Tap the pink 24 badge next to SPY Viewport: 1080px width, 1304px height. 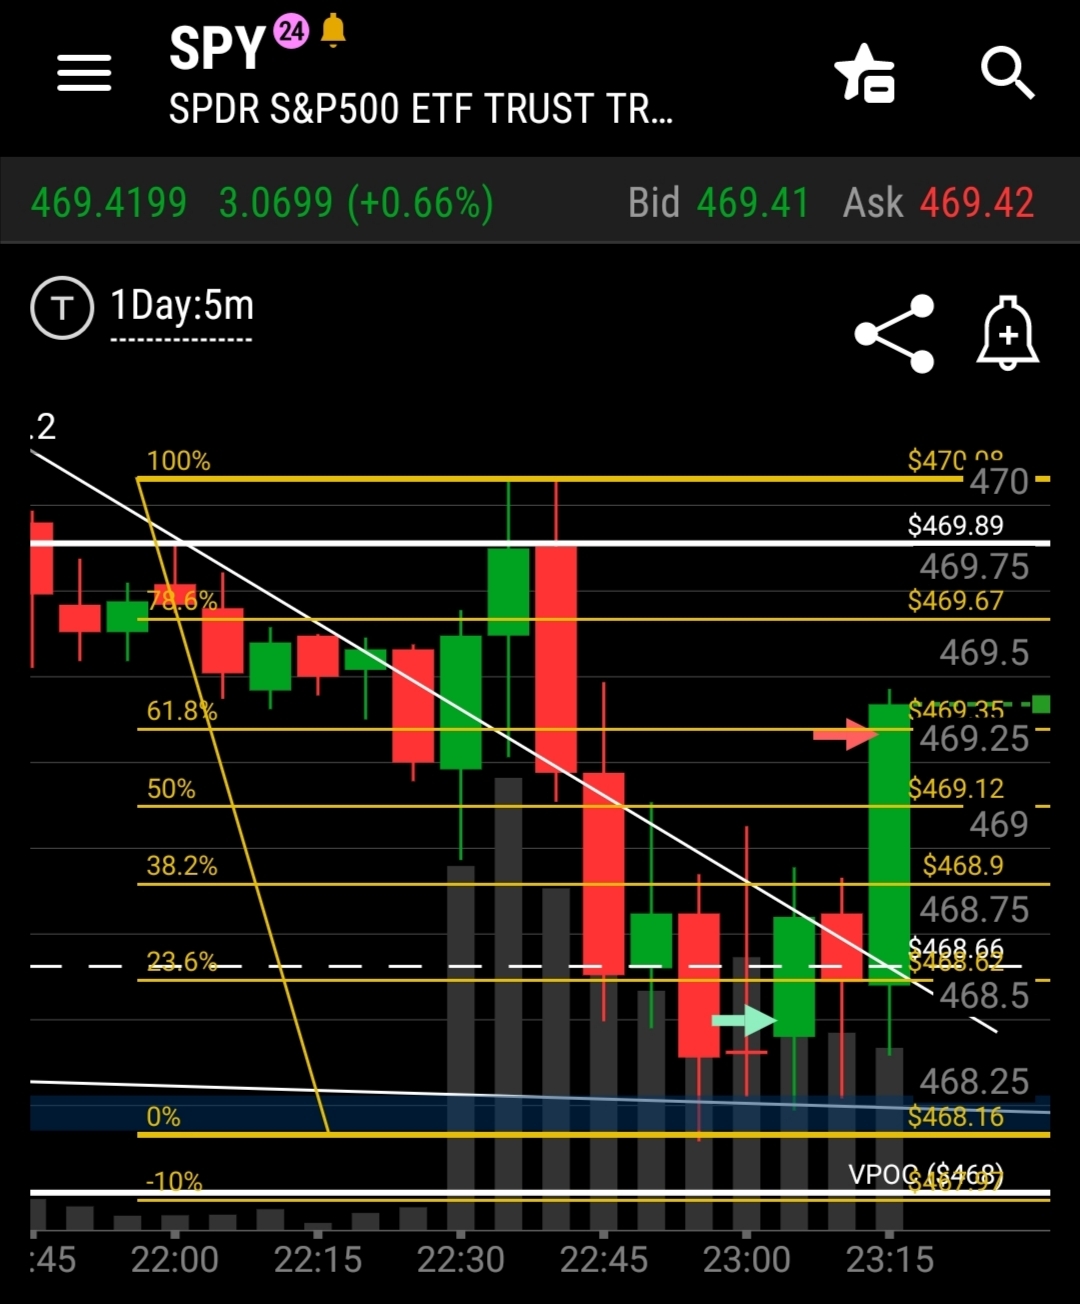[x=291, y=31]
